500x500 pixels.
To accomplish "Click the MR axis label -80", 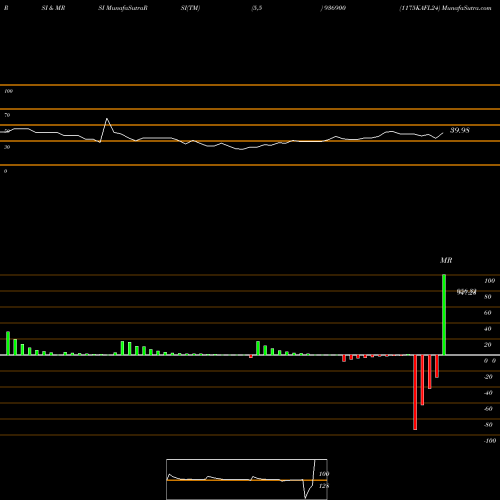I will (488, 425).
